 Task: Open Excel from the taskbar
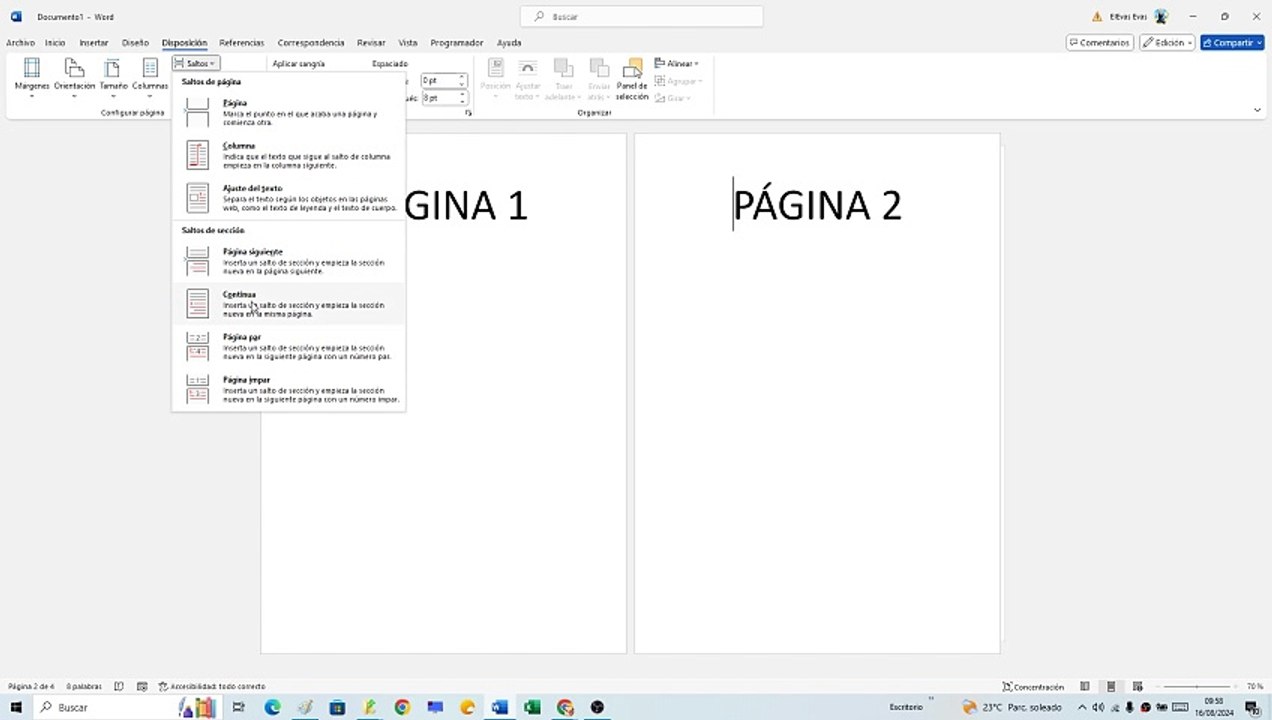(532, 707)
